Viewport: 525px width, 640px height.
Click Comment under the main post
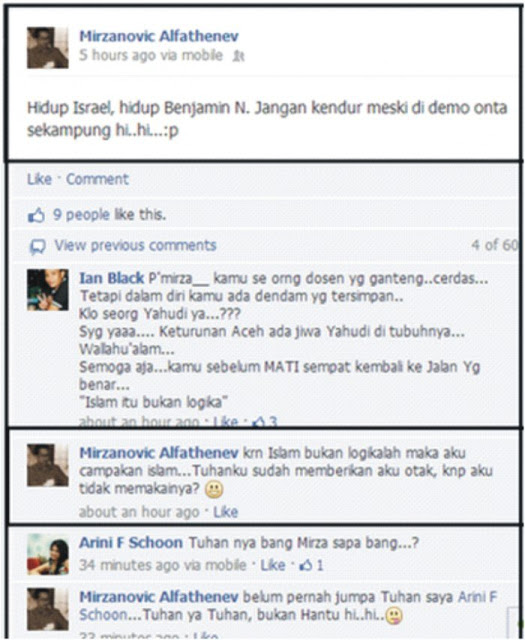tap(97, 179)
